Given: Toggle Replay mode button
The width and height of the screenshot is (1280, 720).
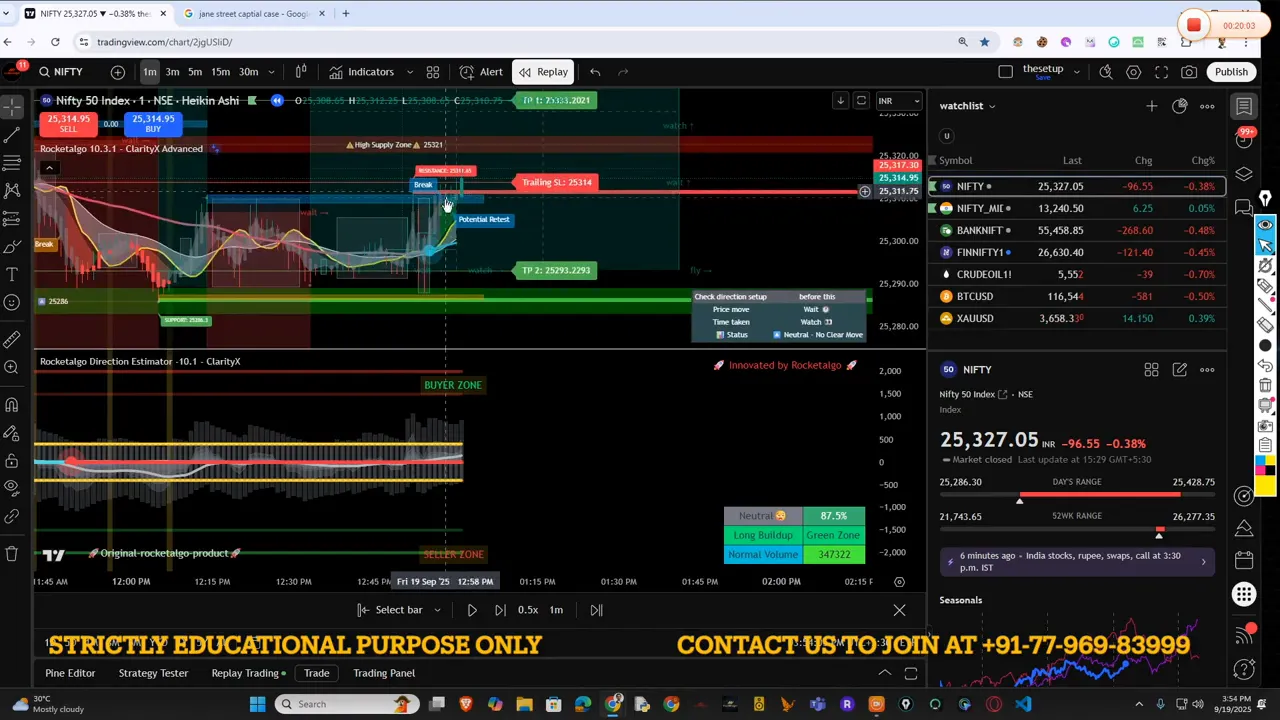Looking at the screenshot, I should [543, 72].
